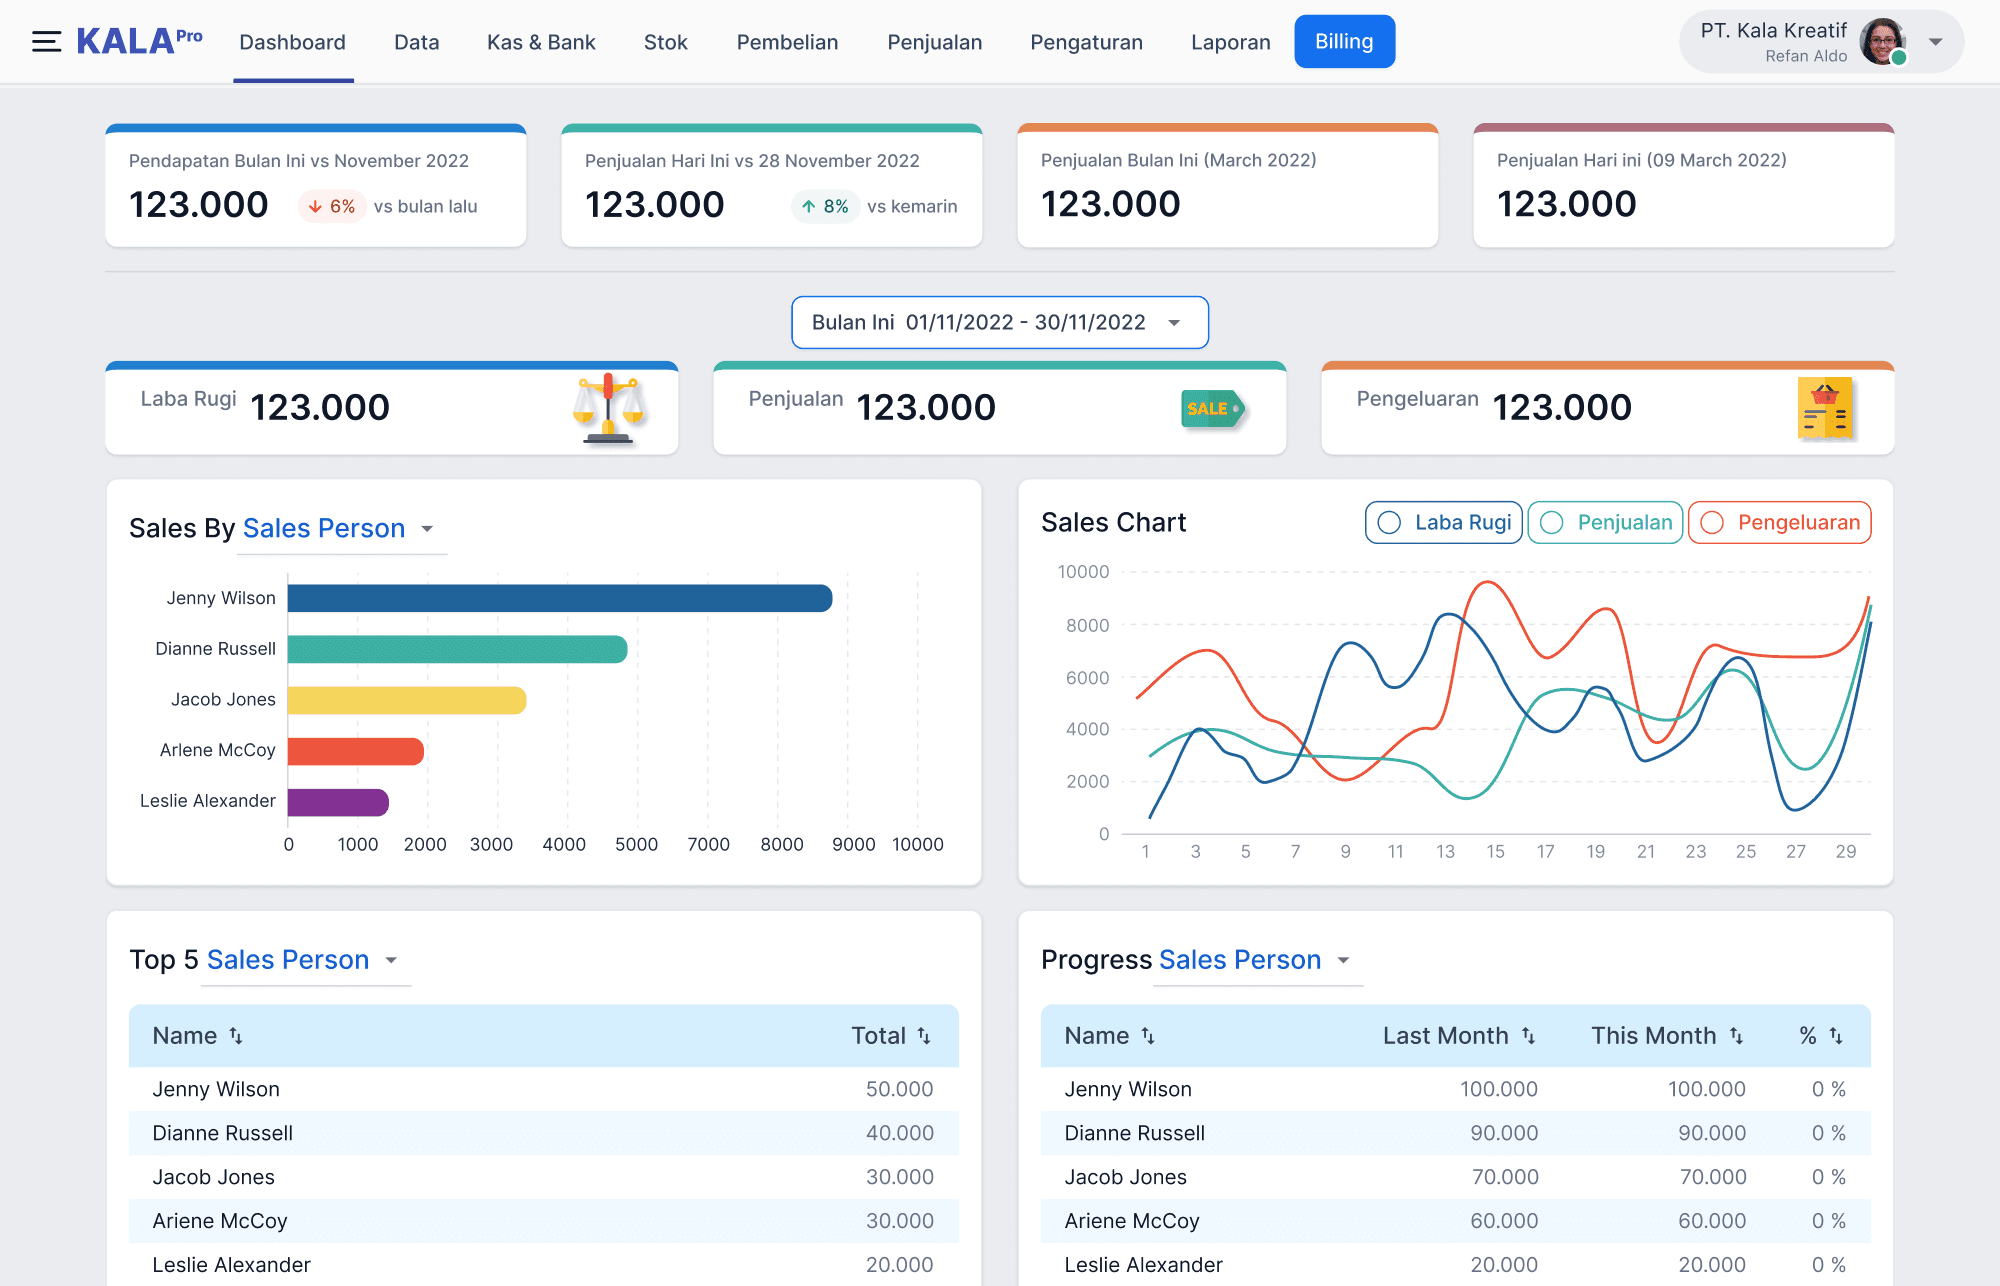This screenshot has width=2000, height=1286.
Task: Sort Top 5 table by Name
Action: tap(236, 1036)
